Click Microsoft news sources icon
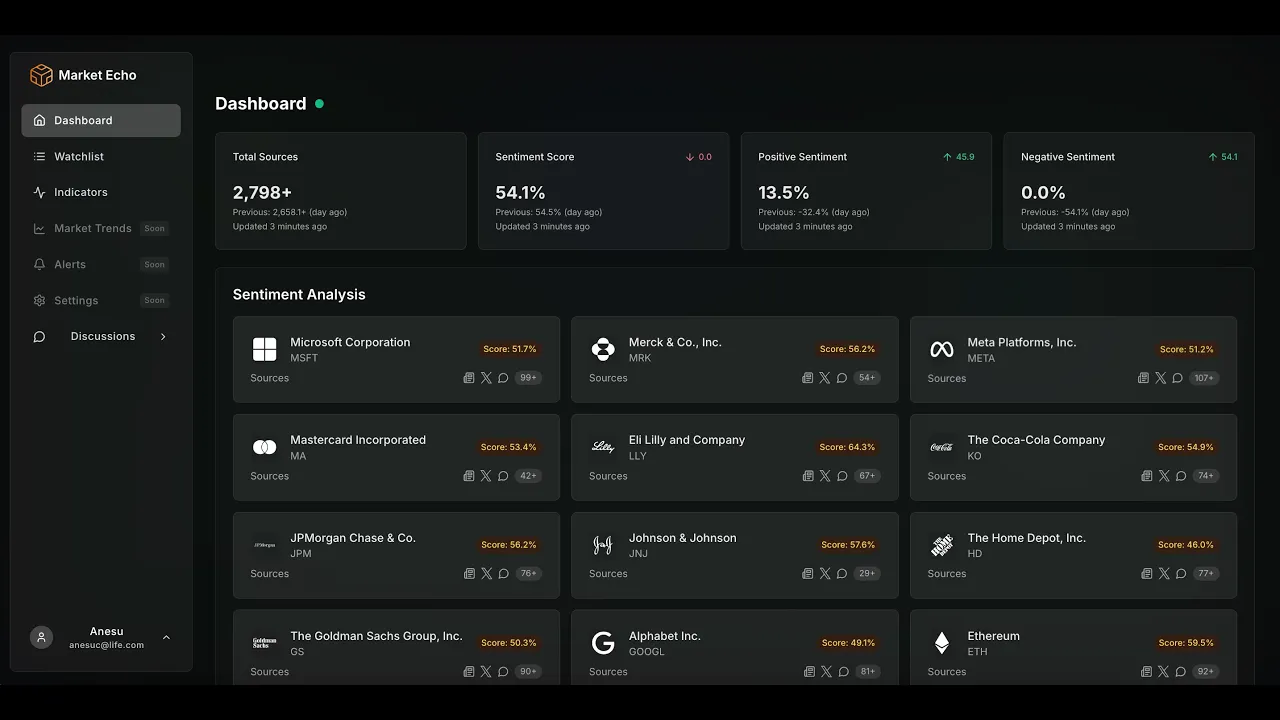This screenshot has width=1280, height=720. coord(469,378)
